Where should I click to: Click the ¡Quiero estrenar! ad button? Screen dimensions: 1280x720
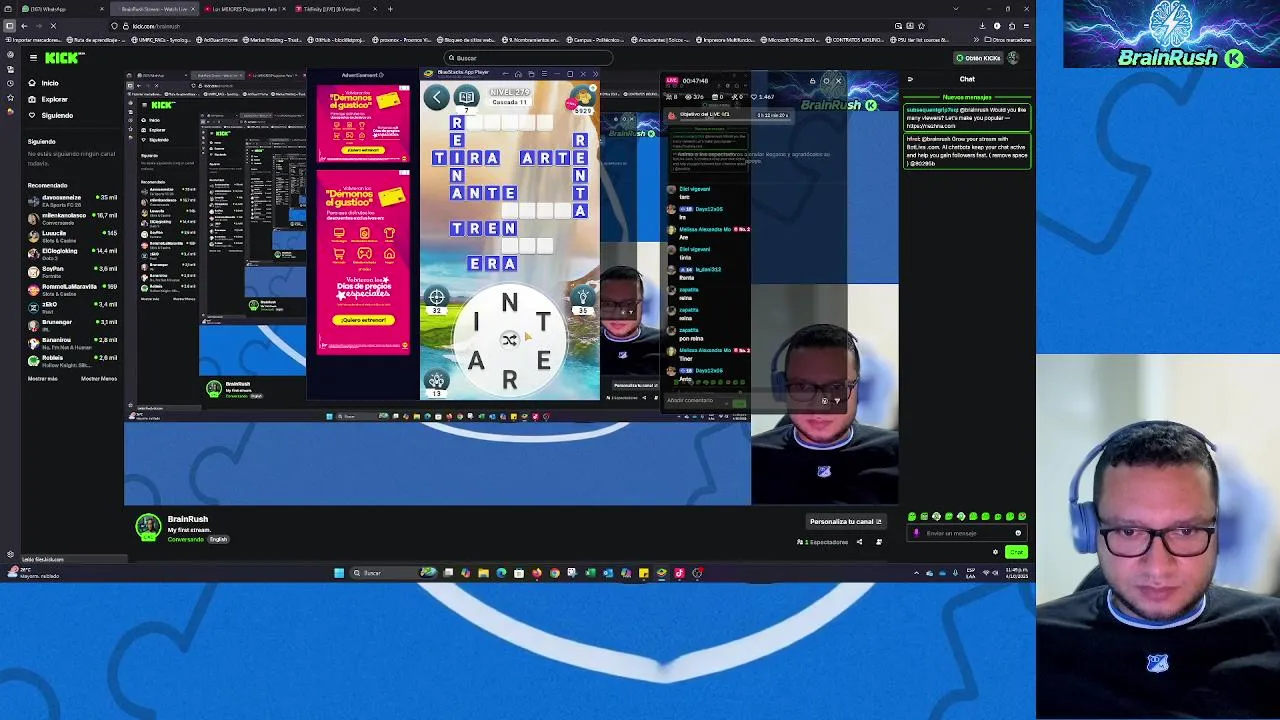(x=363, y=320)
